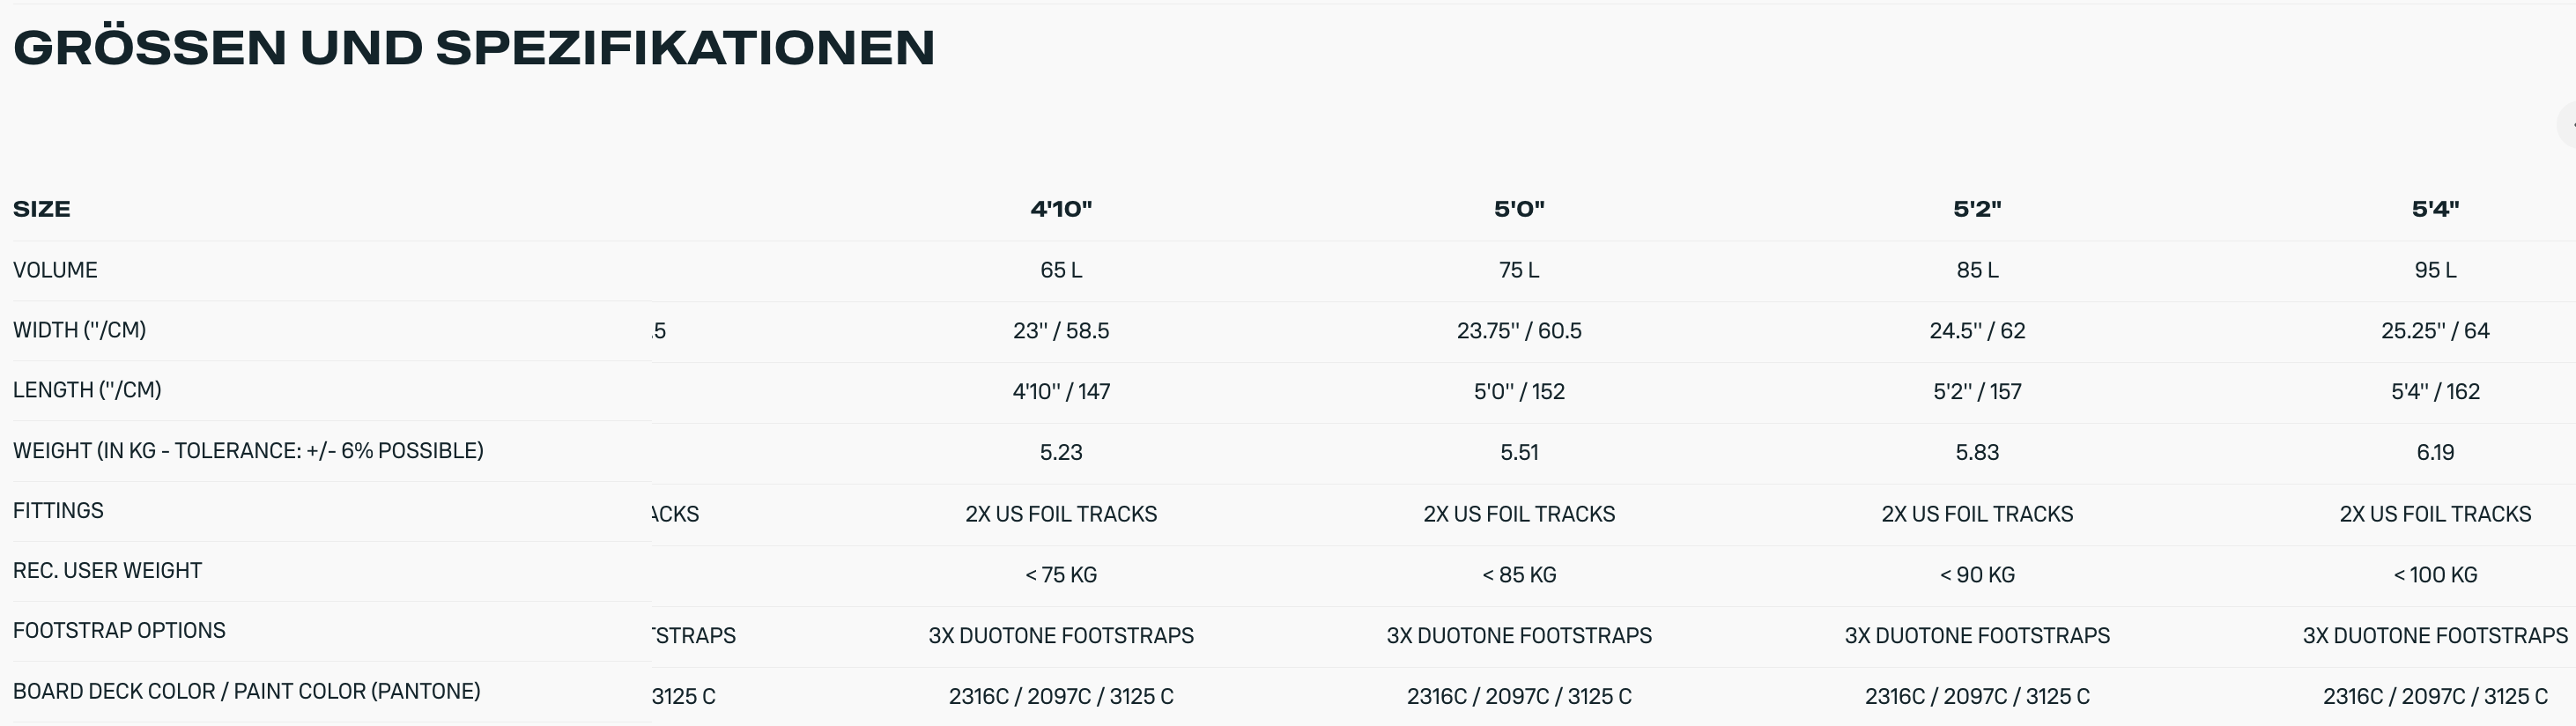Click the VOLUME row label
This screenshot has height=726, width=2576.
pyautogui.click(x=55, y=270)
